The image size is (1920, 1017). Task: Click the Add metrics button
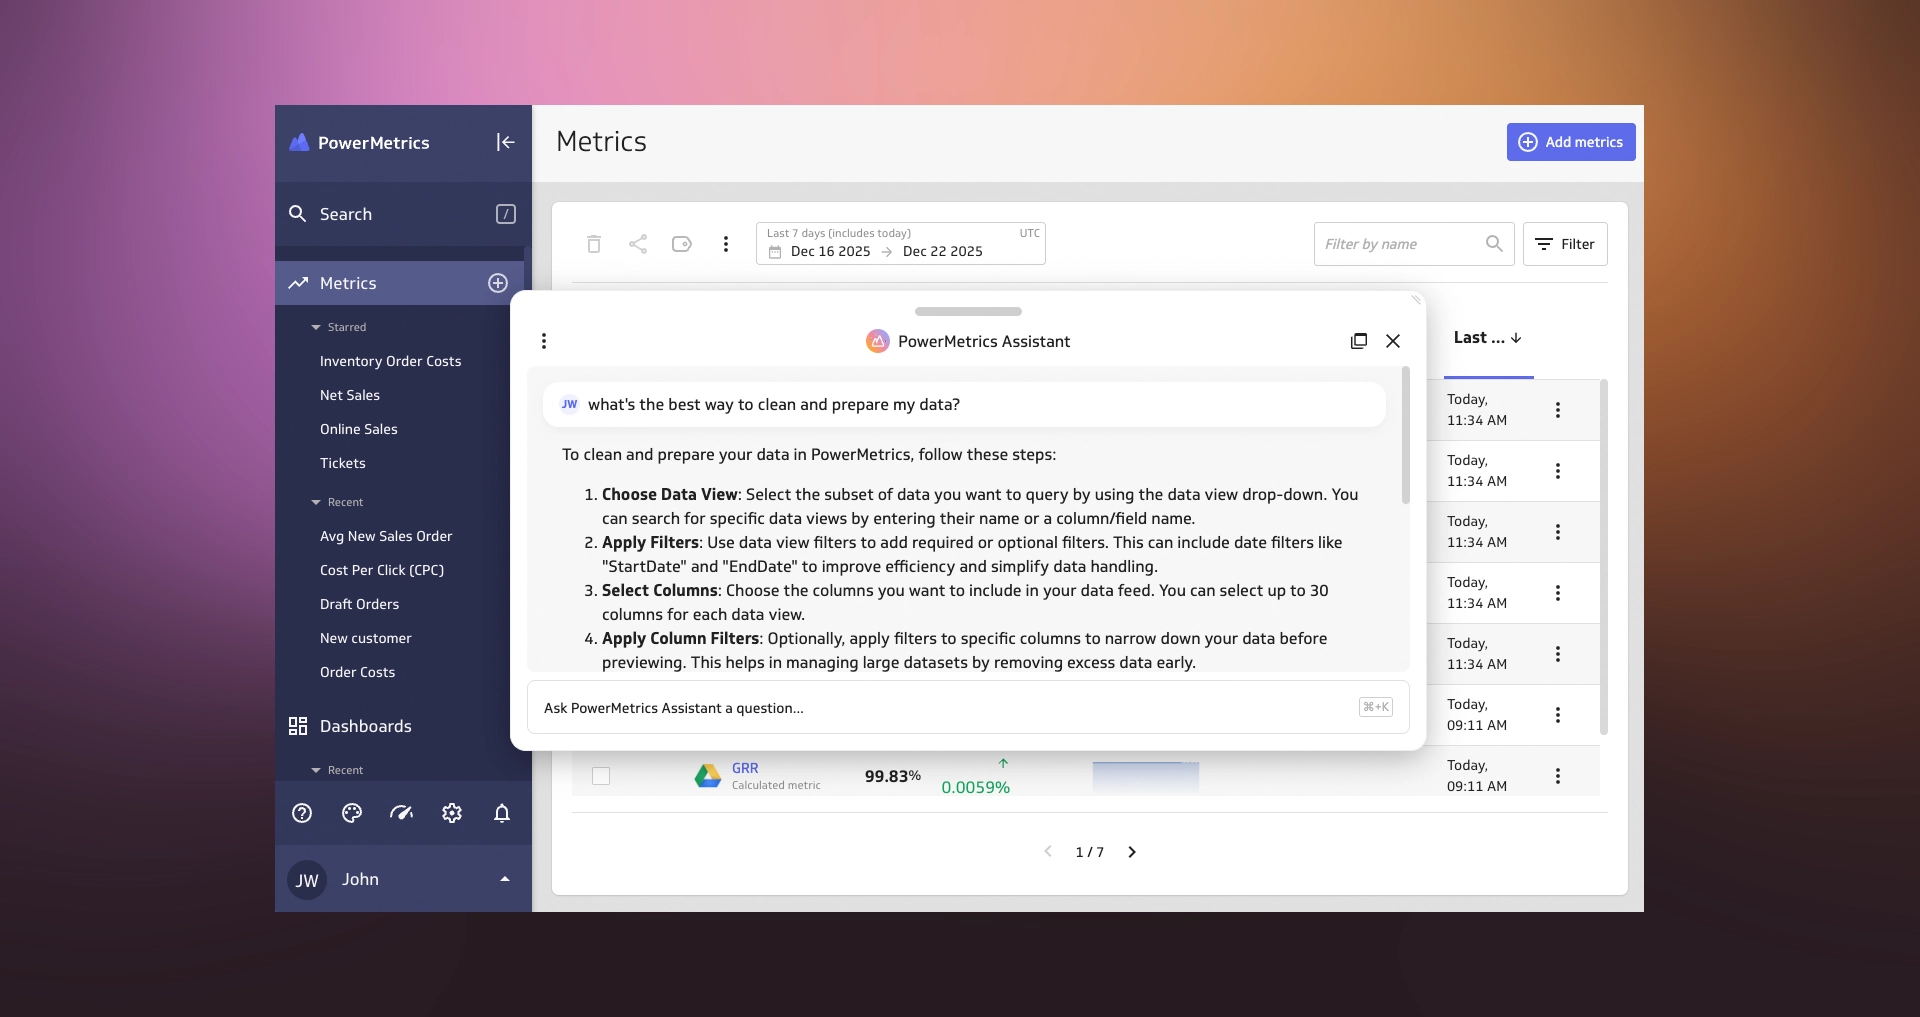1570,142
